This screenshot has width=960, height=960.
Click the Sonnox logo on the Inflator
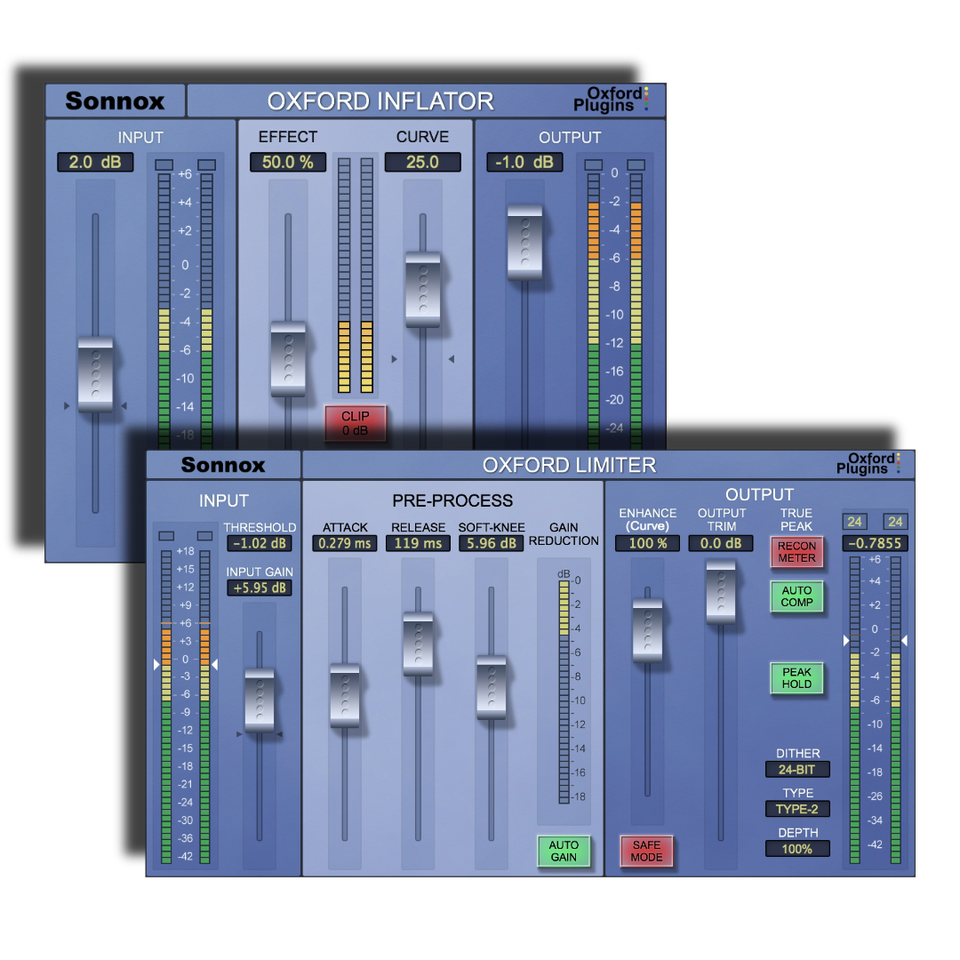coord(115,101)
